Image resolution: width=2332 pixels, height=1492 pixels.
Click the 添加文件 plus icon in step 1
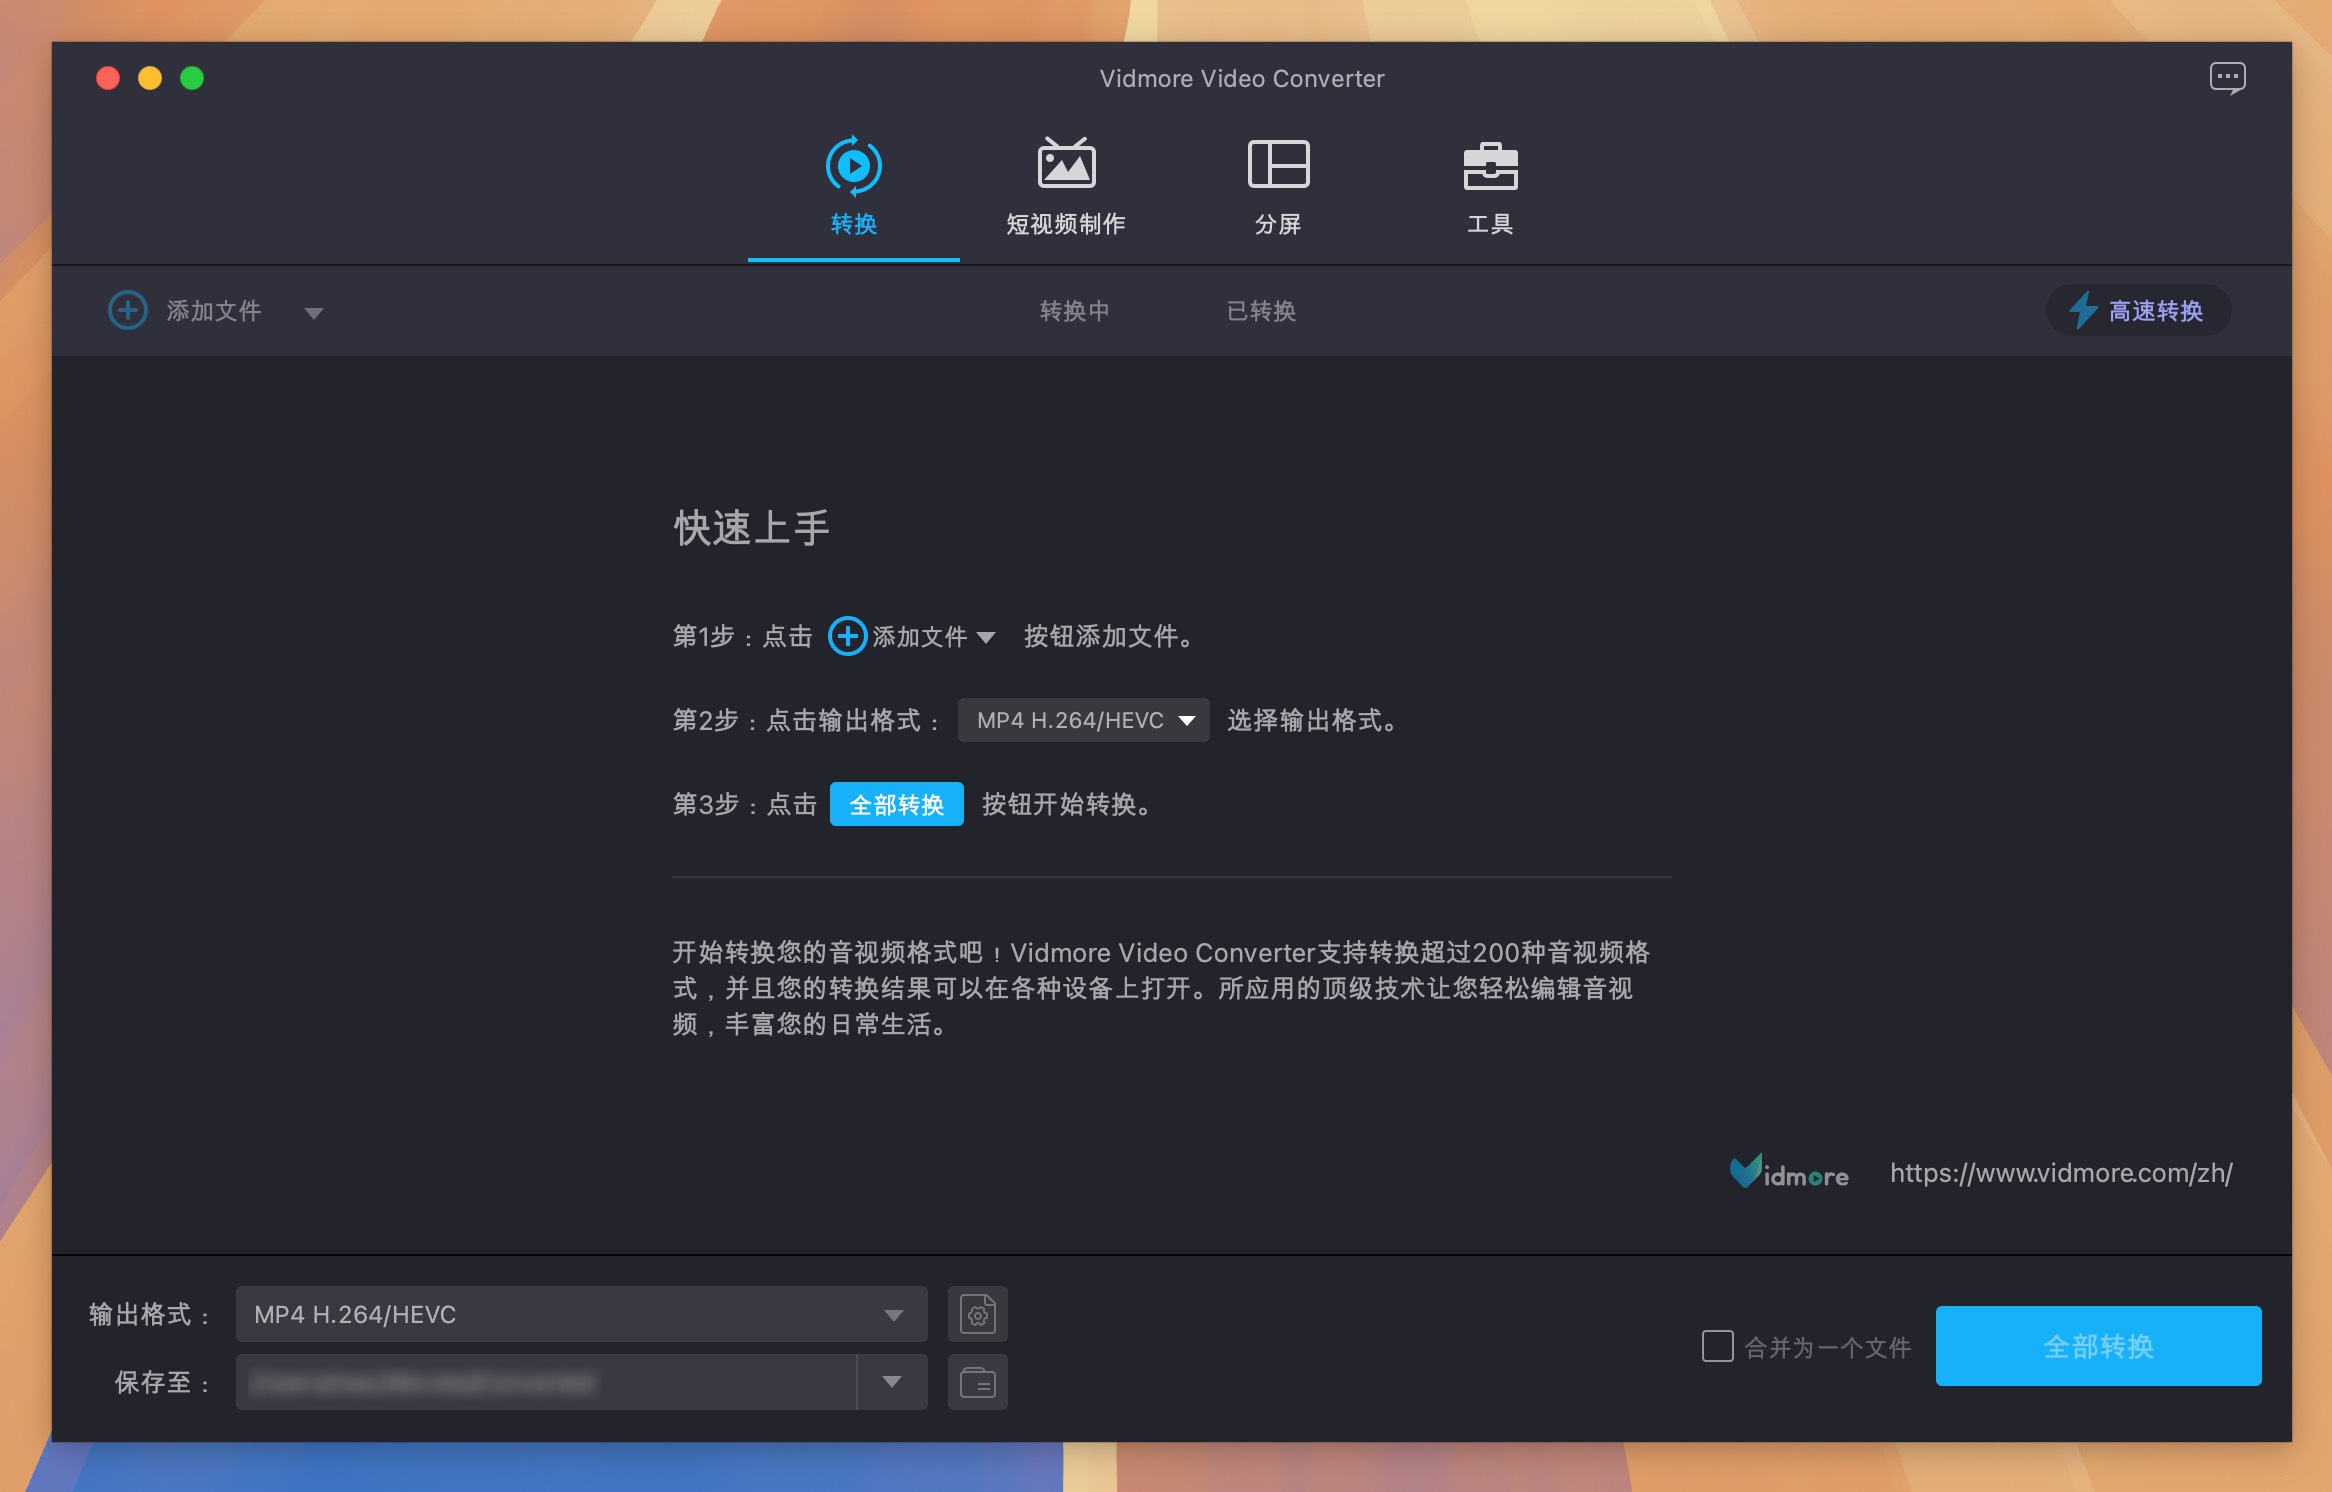click(847, 636)
